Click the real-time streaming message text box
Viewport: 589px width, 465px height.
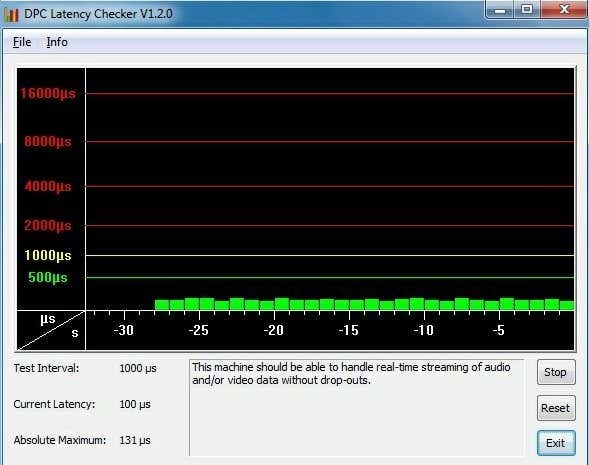point(356,408)
